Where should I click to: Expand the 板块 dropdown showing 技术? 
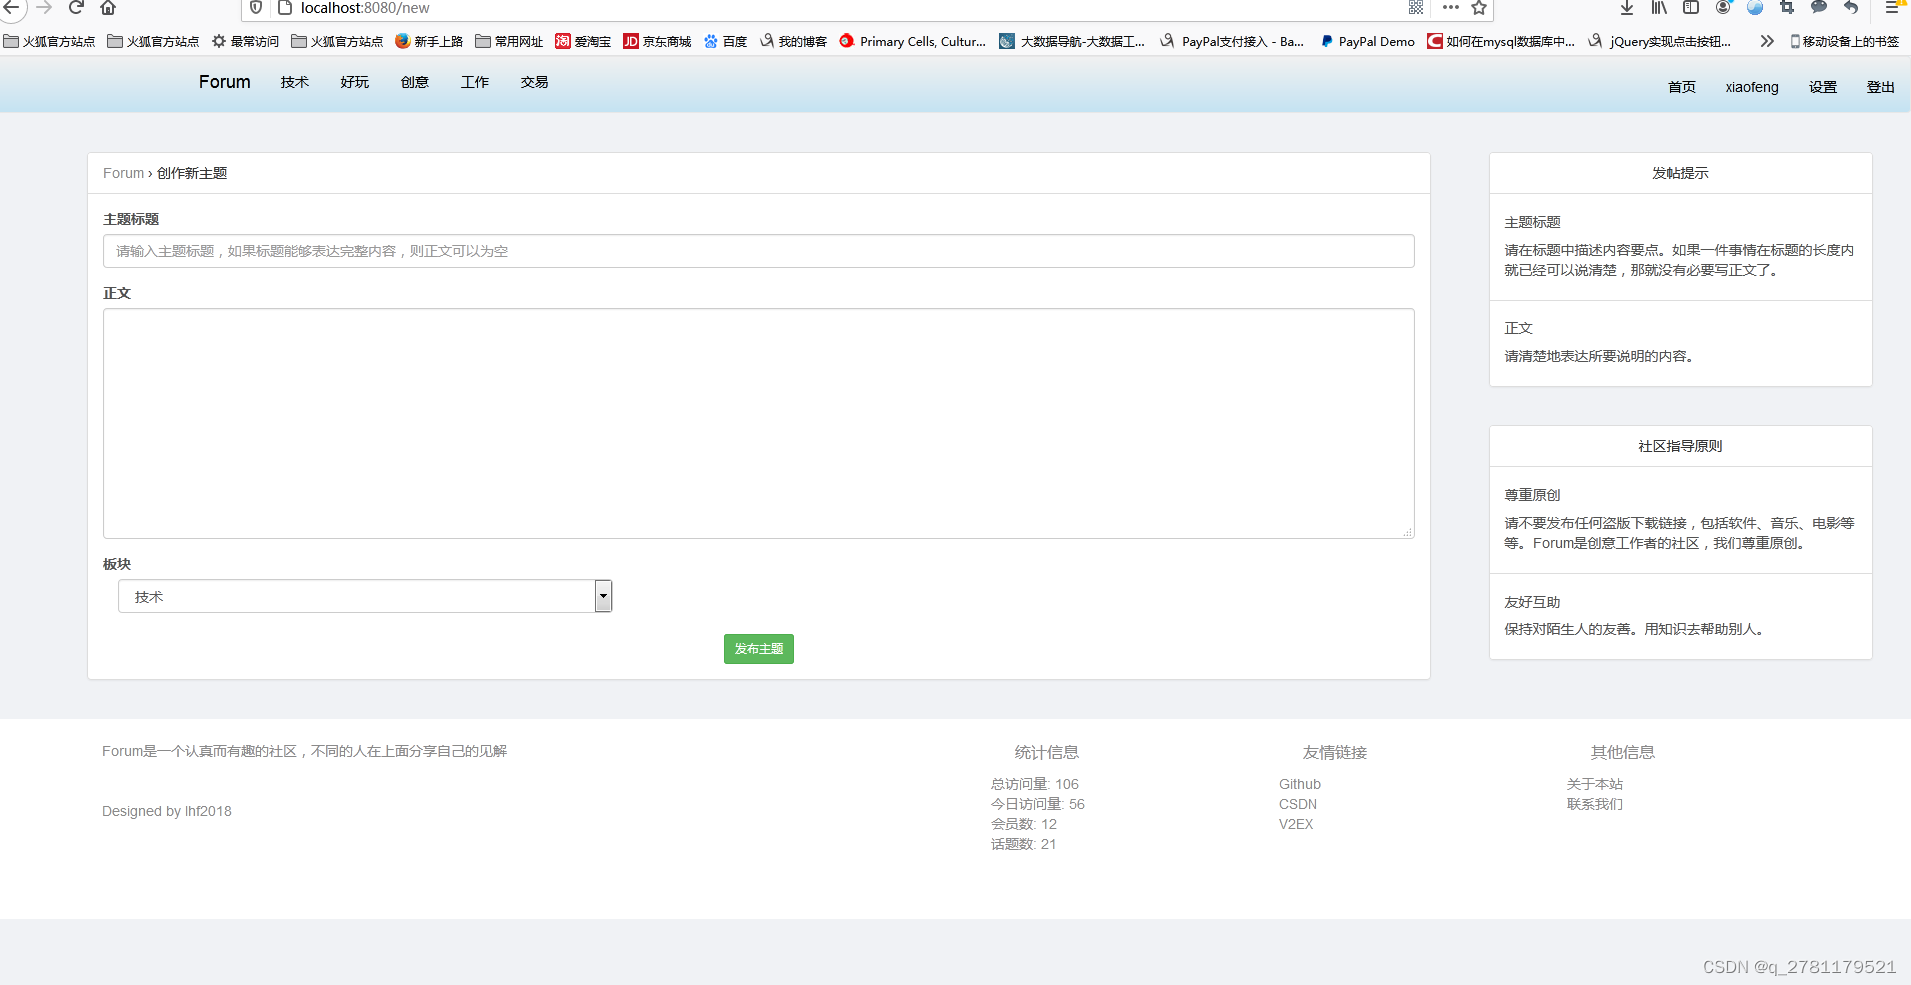365,596
